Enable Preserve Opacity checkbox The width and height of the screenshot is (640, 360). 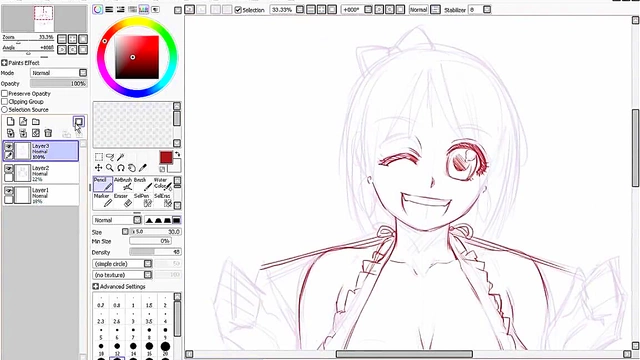tap(4, 93)
